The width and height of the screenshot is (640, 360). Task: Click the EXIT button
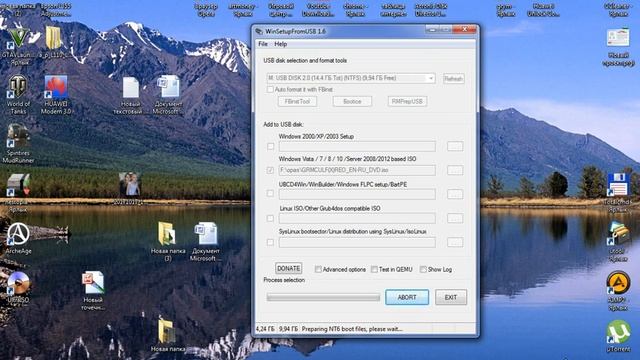point(451,297)
